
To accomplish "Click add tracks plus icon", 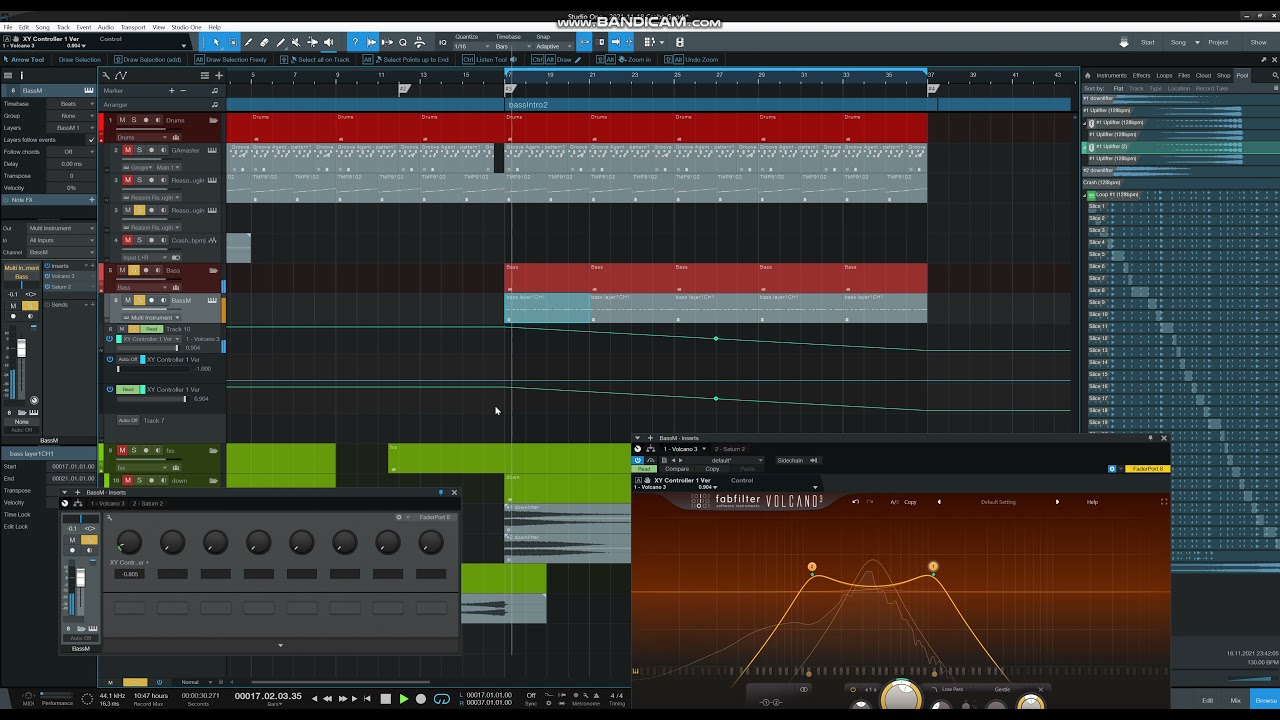I will 219,75.
